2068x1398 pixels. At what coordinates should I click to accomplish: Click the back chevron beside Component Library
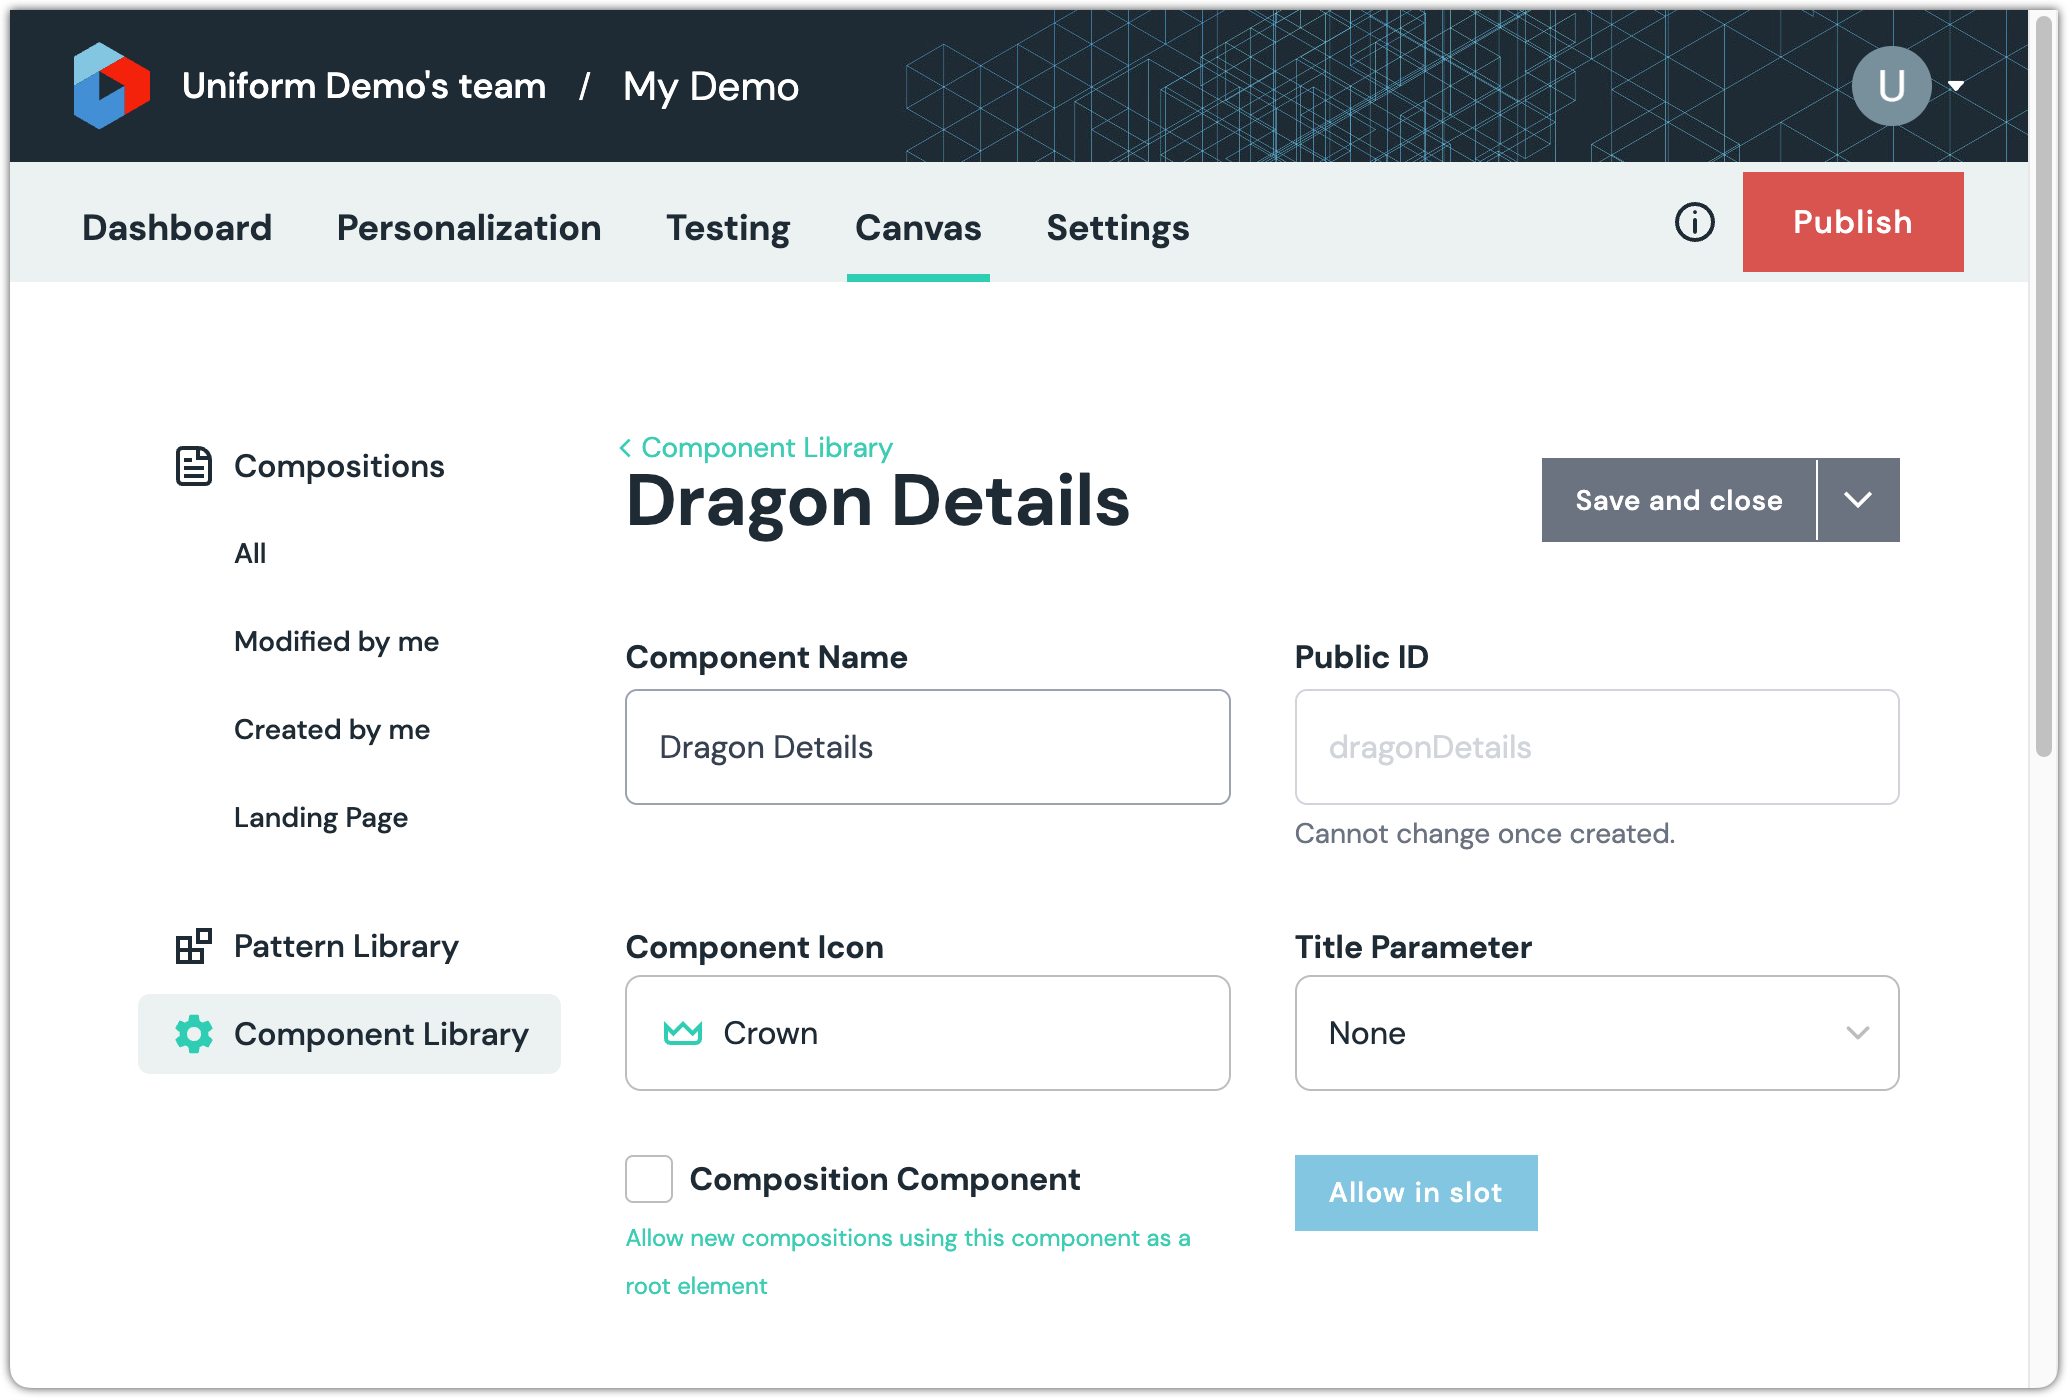coord(625,448)
